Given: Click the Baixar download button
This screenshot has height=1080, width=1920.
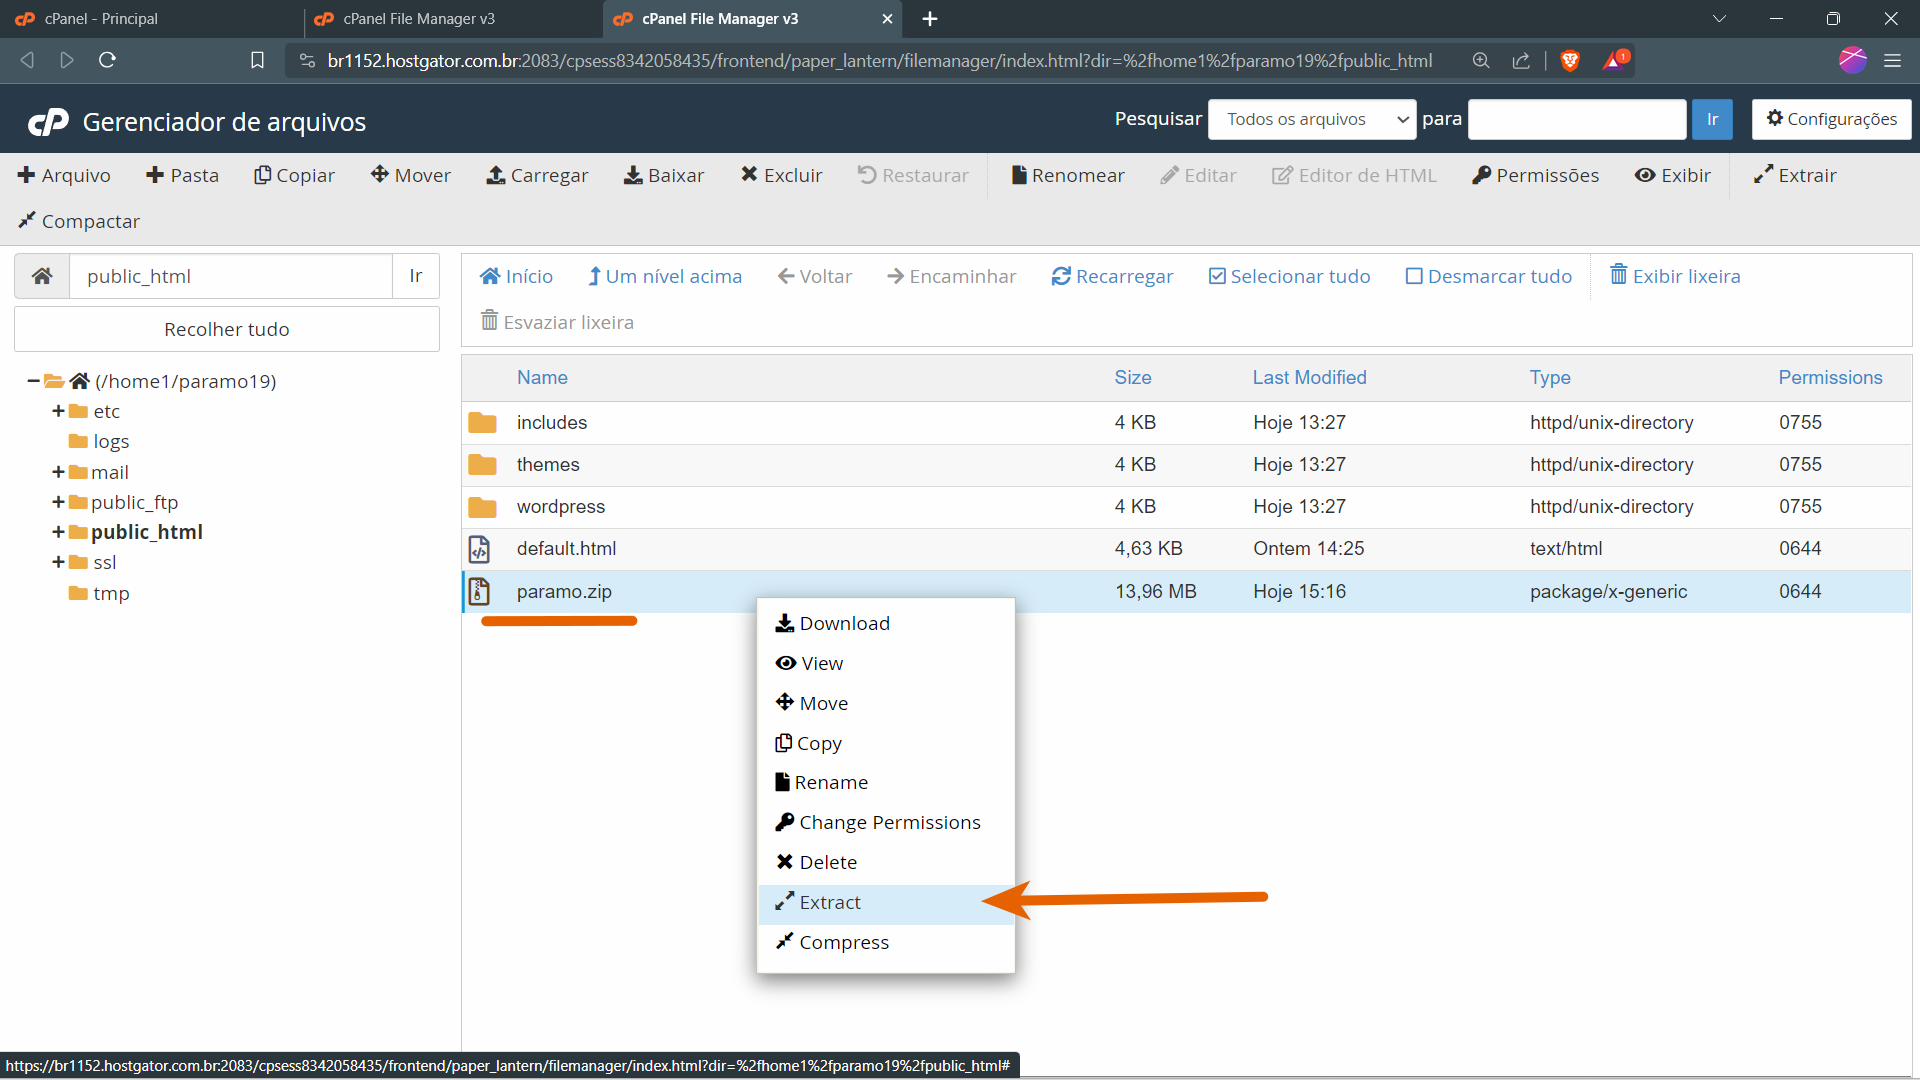Looking at the screenshot, I should 664,175.
